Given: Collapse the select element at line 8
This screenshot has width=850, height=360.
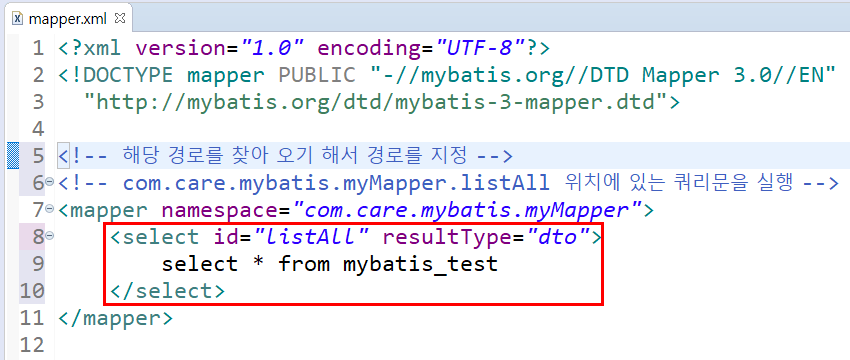Looking at the screenshot, I should click(x=49, y=236).
